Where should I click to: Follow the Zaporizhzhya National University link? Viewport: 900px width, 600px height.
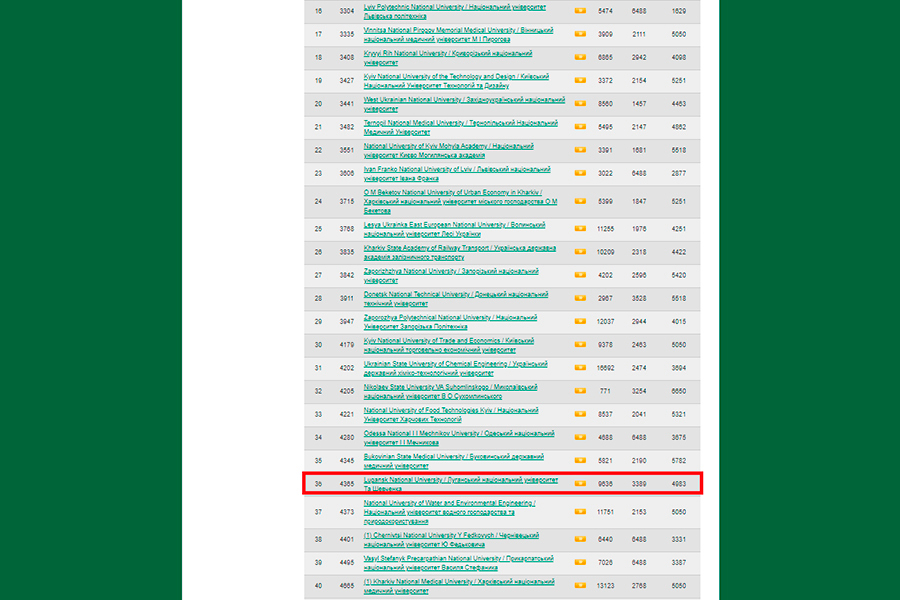[x=451, y=276]
